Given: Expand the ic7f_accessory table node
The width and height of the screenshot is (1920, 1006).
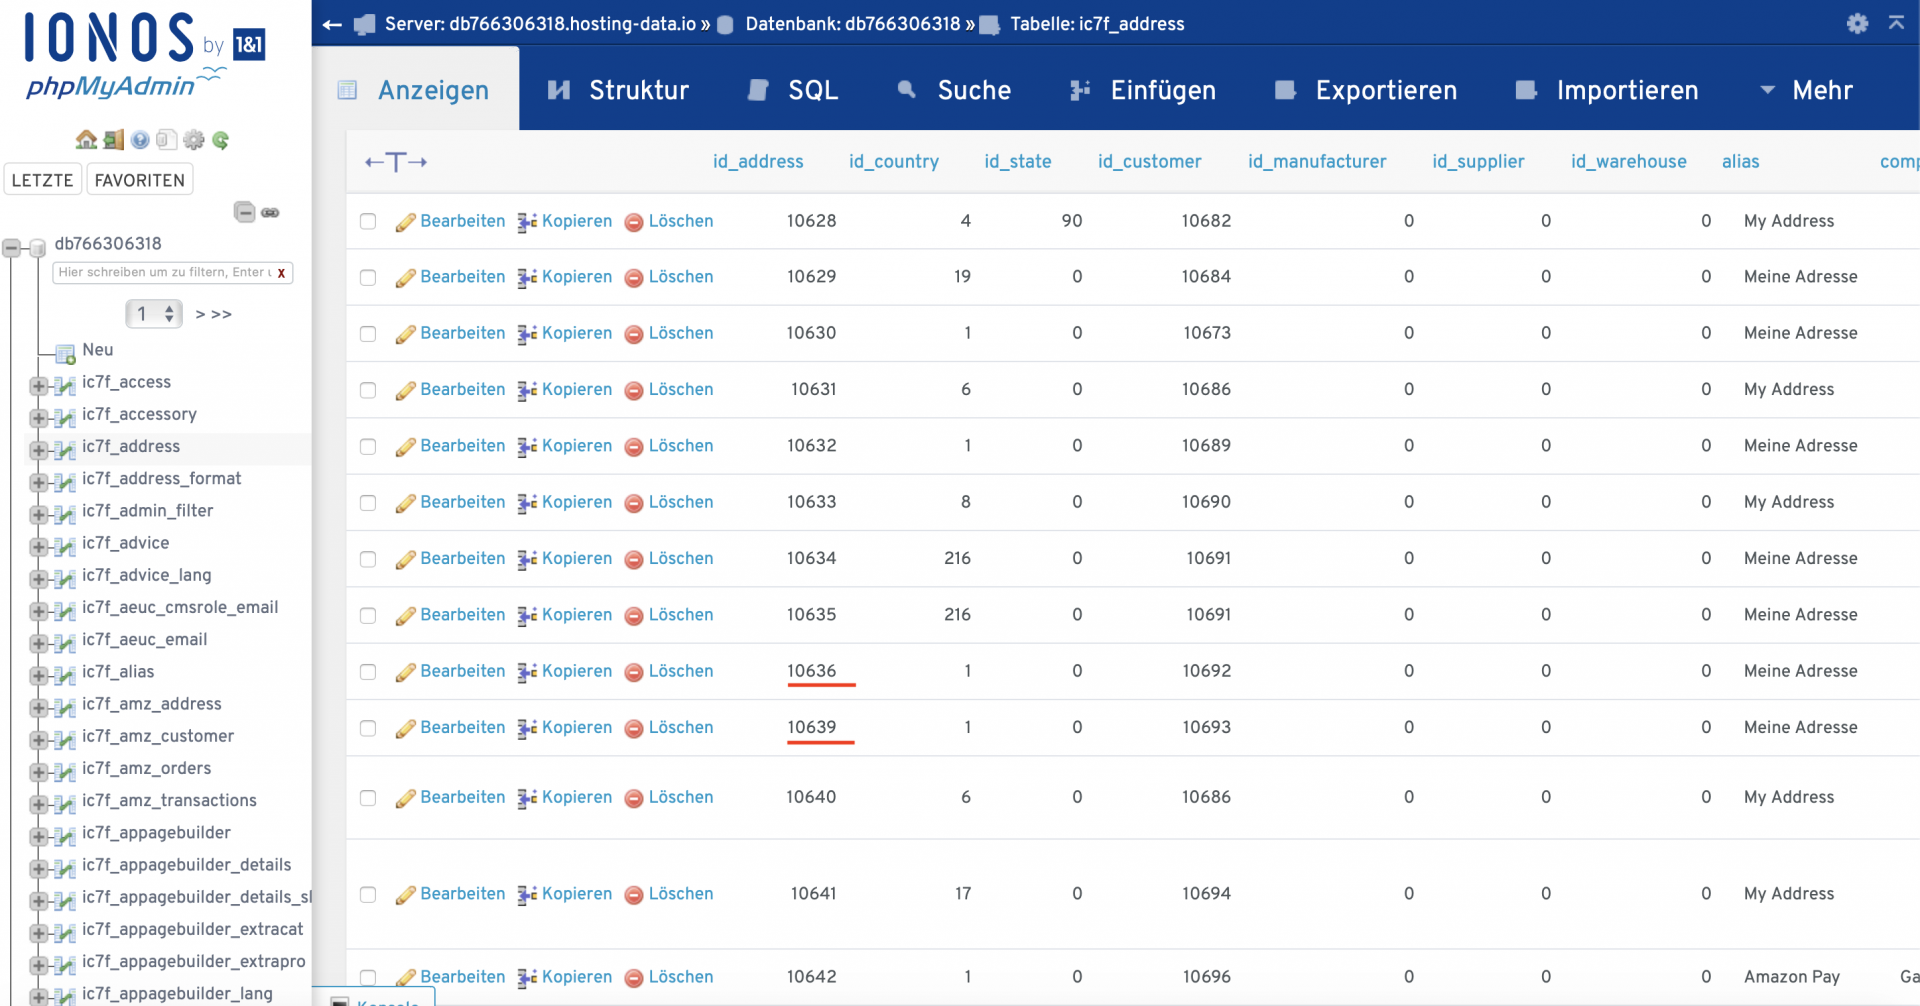Looking at the screenshot, I should pos(38,417).
